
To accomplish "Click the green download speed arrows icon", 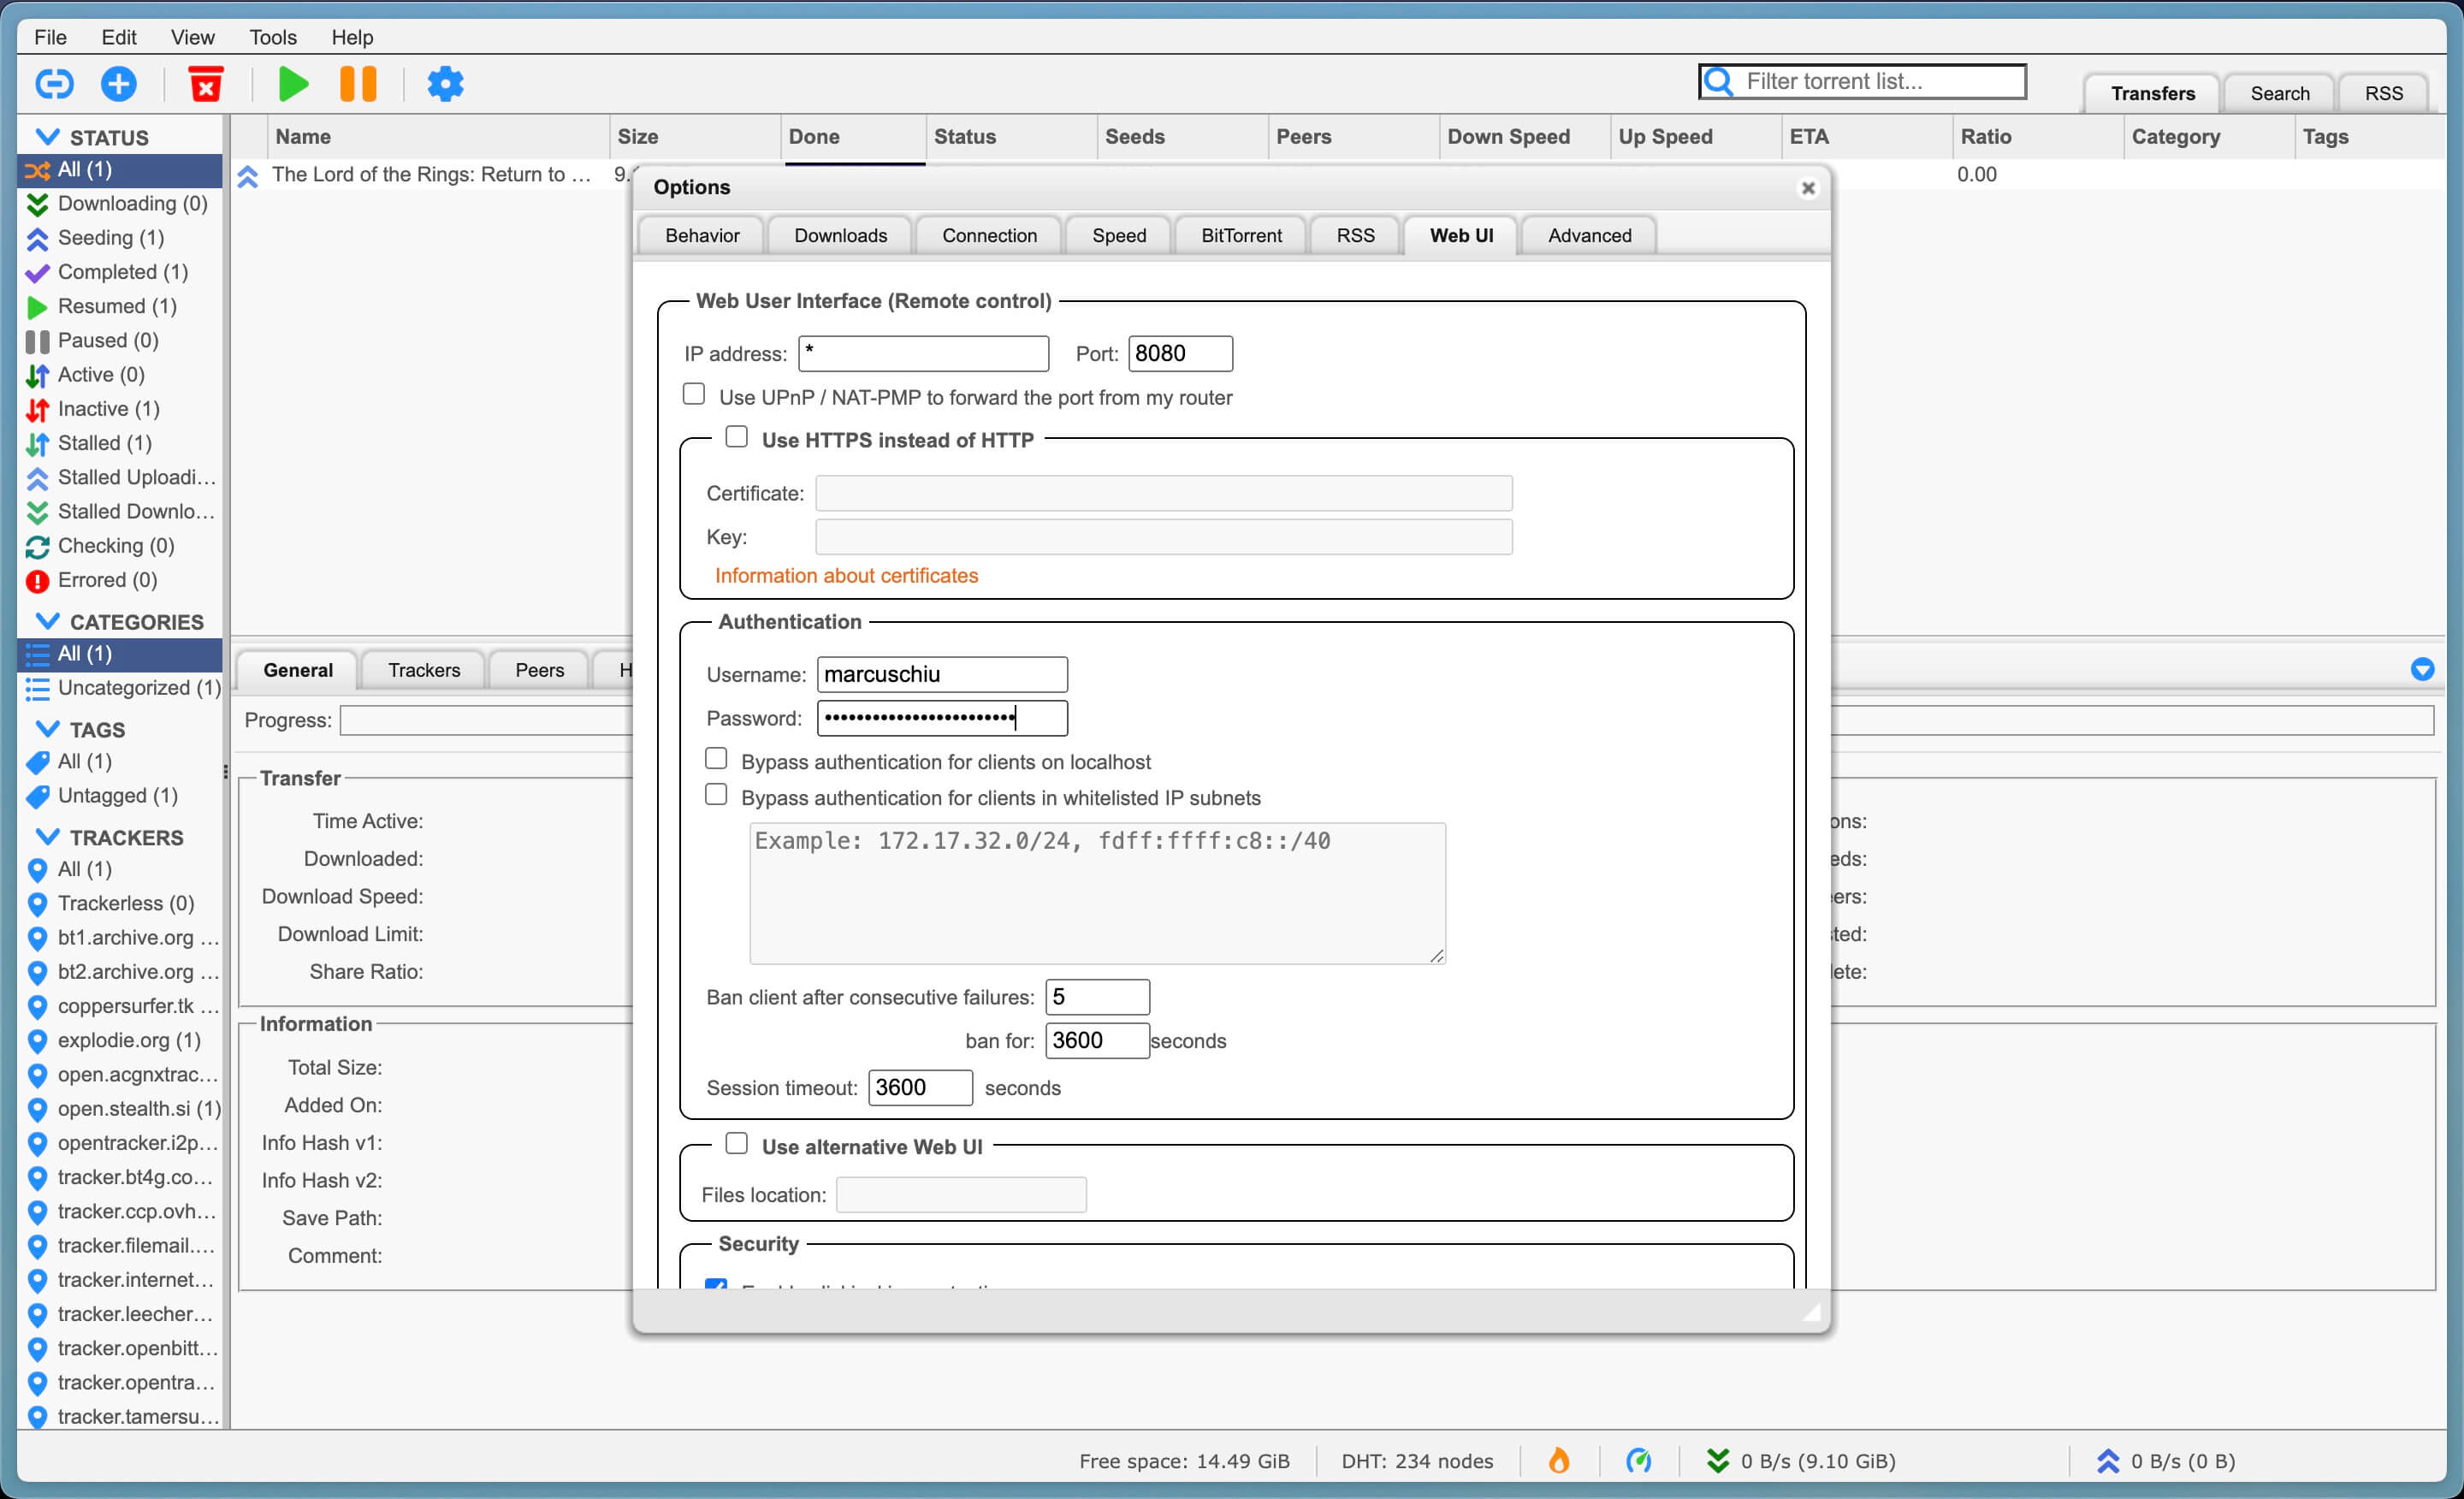I will click(1717, 1461).
